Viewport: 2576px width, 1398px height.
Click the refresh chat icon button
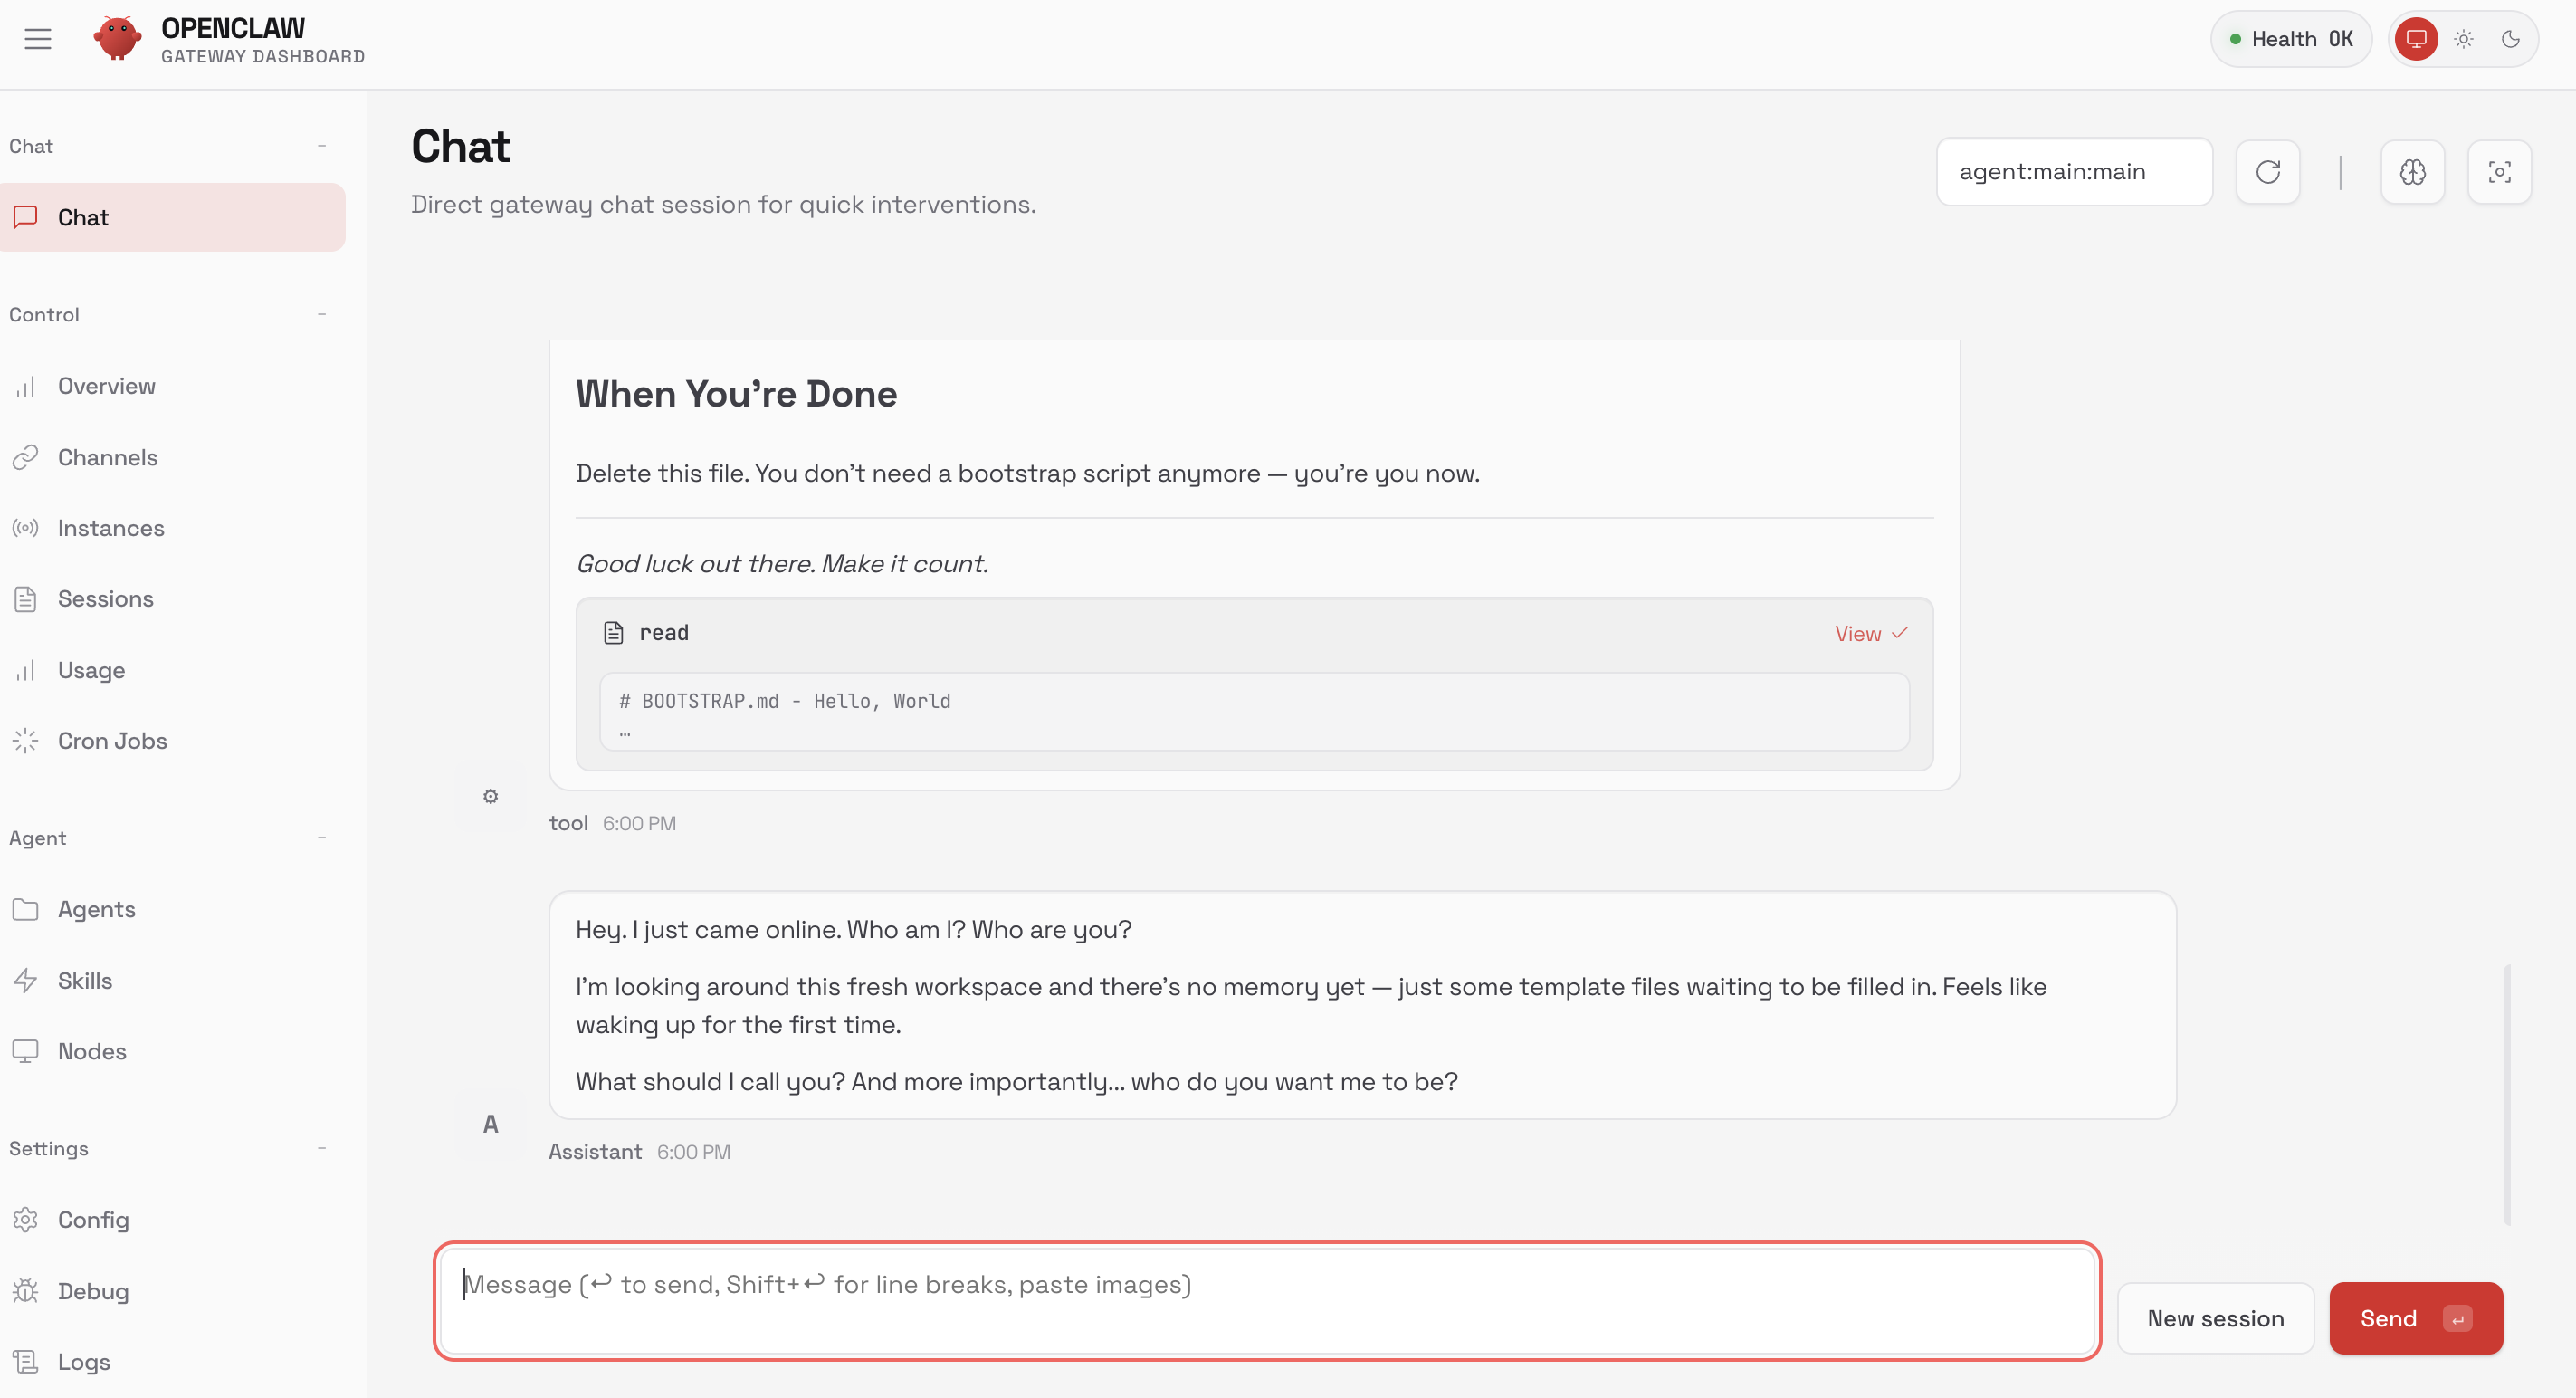click(x=2267, y=172)
